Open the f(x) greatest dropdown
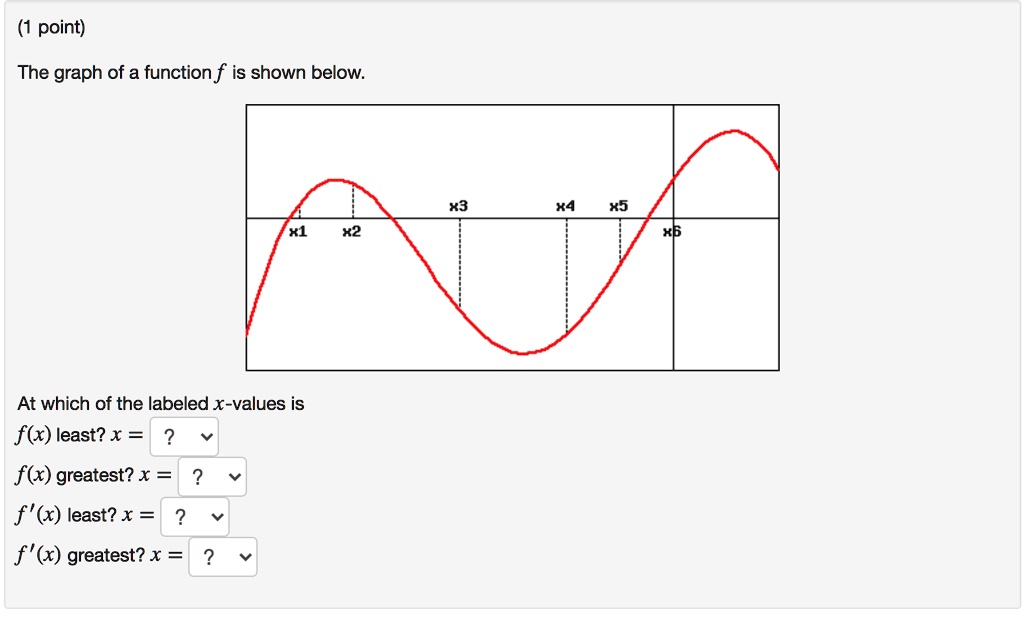This screenshot has width=1024, height=641. [211, 476]
